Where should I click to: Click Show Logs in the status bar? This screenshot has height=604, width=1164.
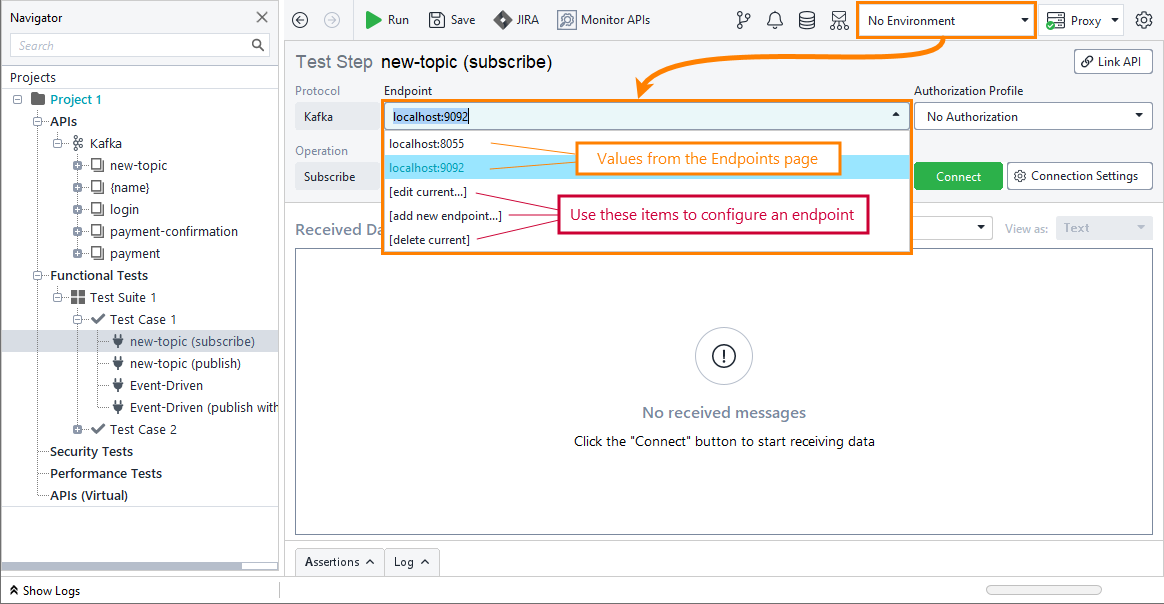tap(47, 590)
